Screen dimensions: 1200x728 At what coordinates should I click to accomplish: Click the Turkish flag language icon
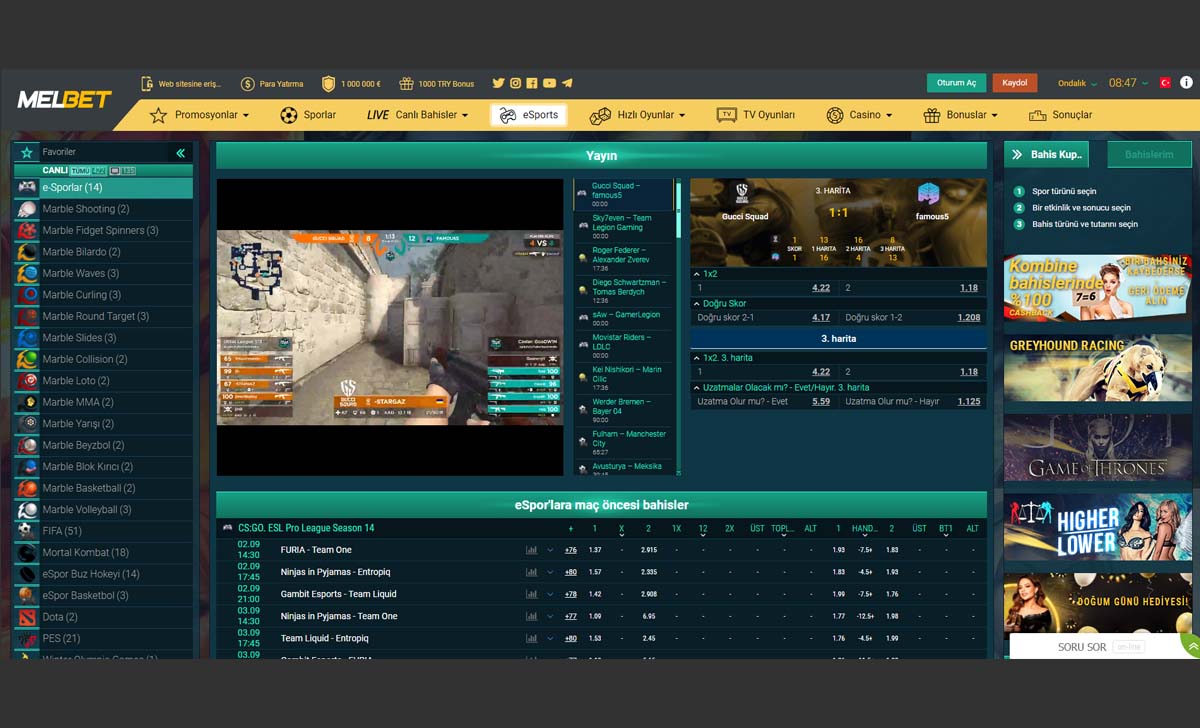tap(1165, 83)
